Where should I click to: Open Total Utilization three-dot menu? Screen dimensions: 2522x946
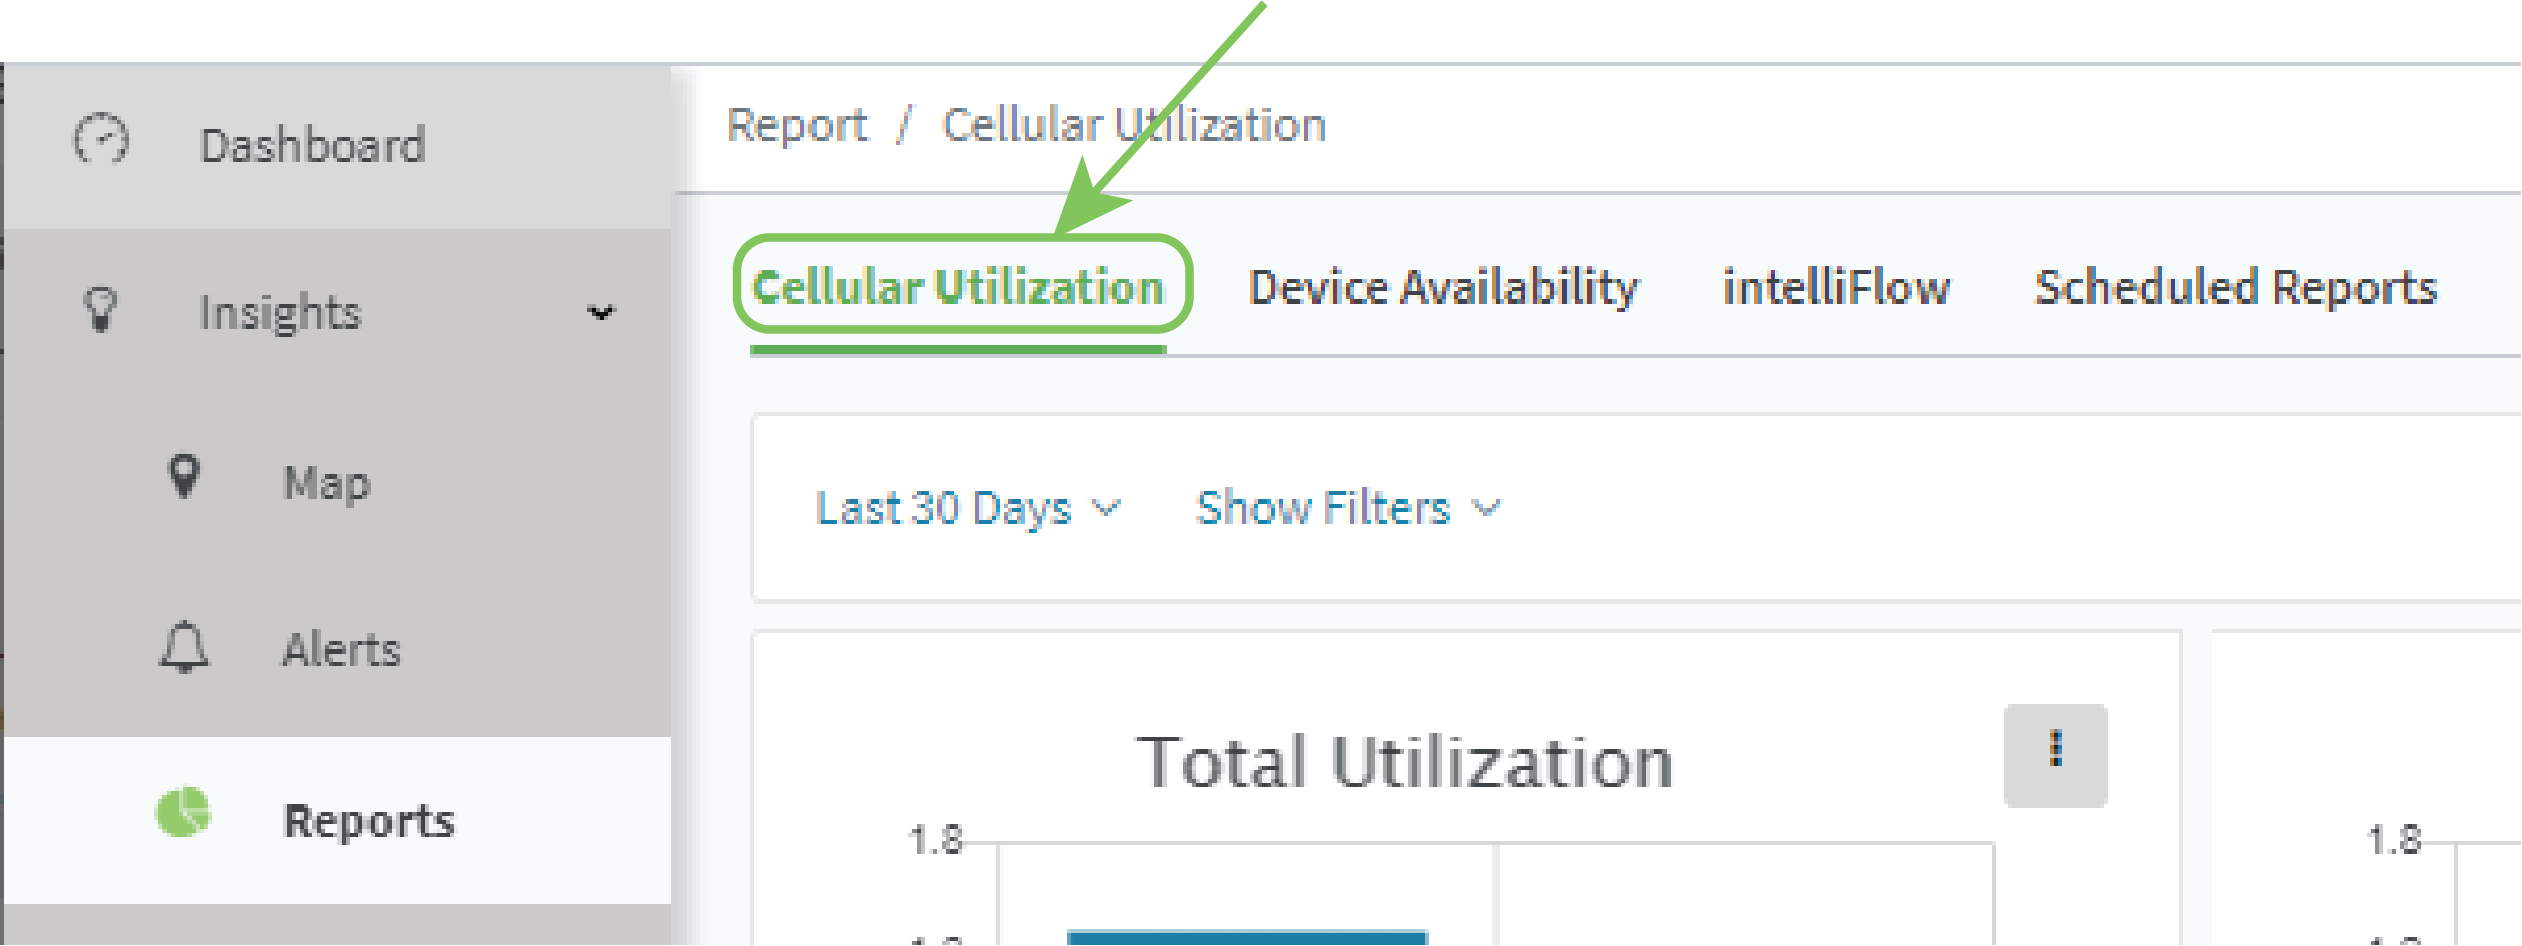[x=2055, y=756]
